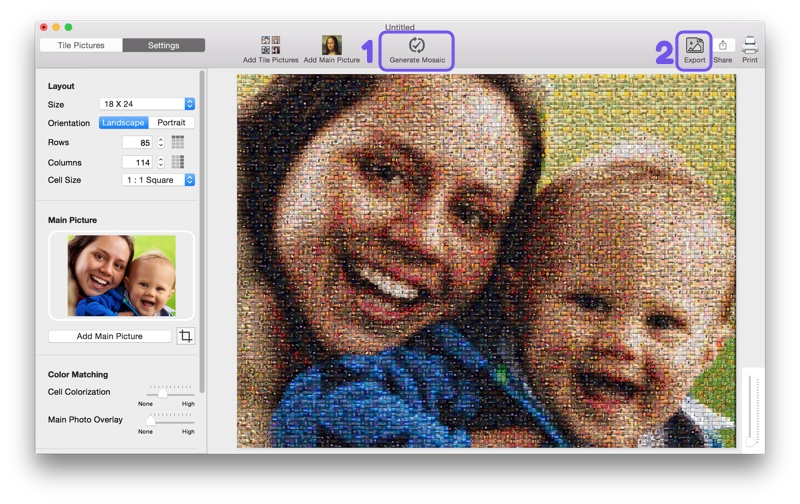Click the Columns value field
This screenshot has width=800, height=504.
[137, 162]
